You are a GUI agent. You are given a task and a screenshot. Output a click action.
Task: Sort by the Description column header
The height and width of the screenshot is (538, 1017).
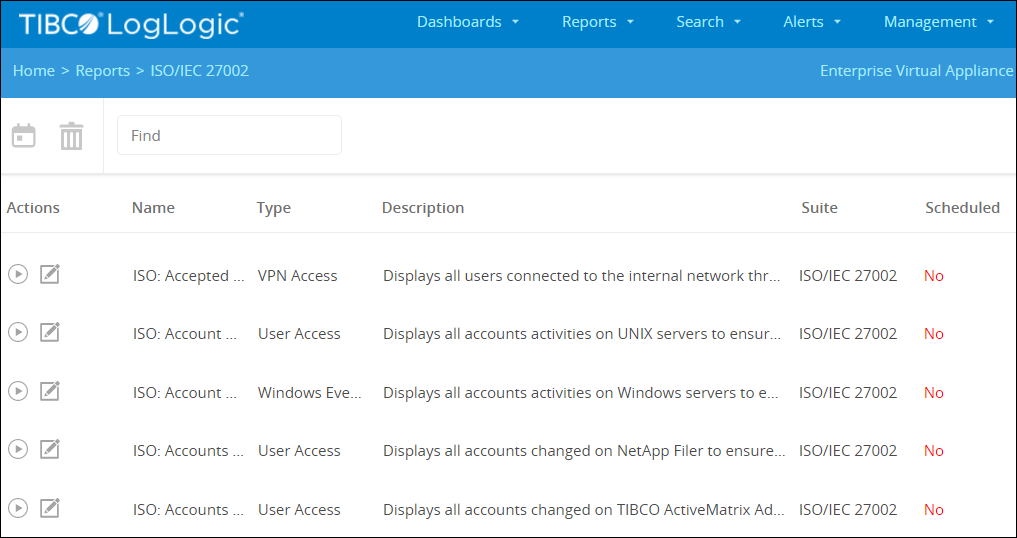coord(423,208)
